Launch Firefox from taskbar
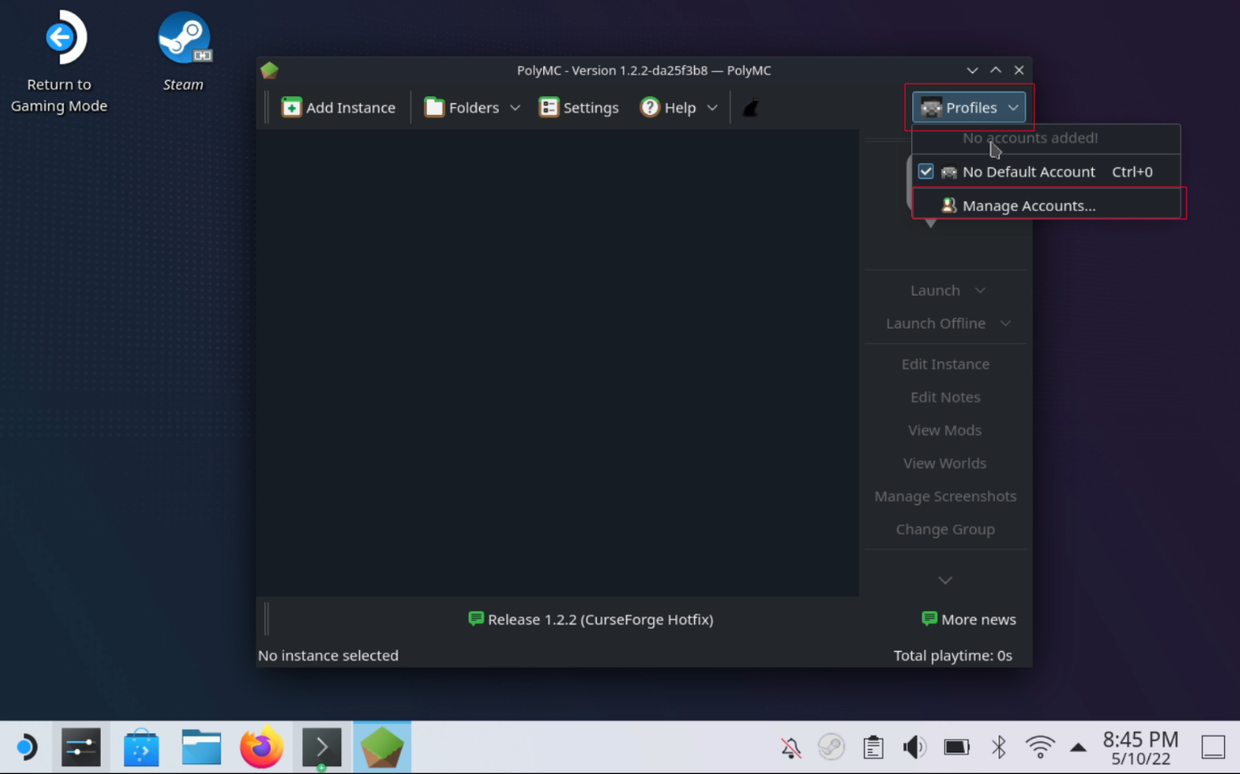 (262, 747)
